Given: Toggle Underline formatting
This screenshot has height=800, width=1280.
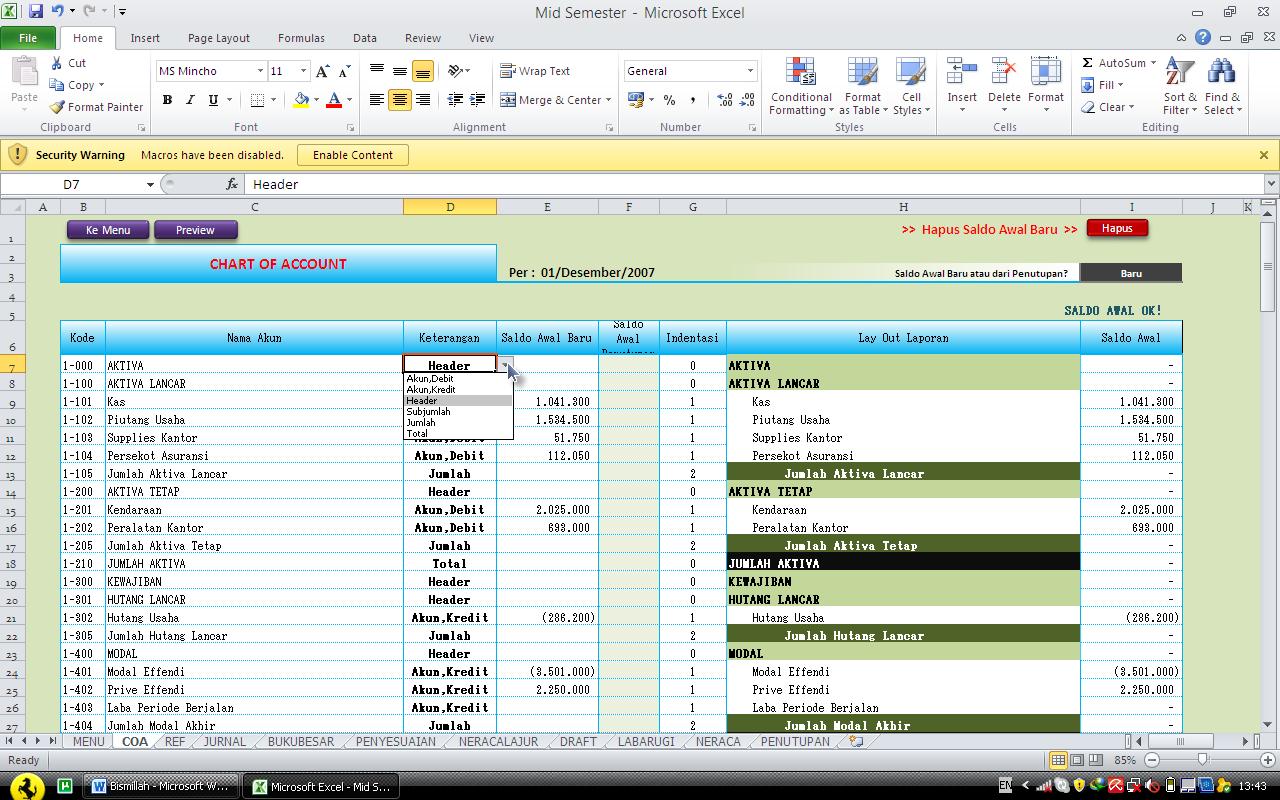Looking at the screenshot, I should point(213,100).
